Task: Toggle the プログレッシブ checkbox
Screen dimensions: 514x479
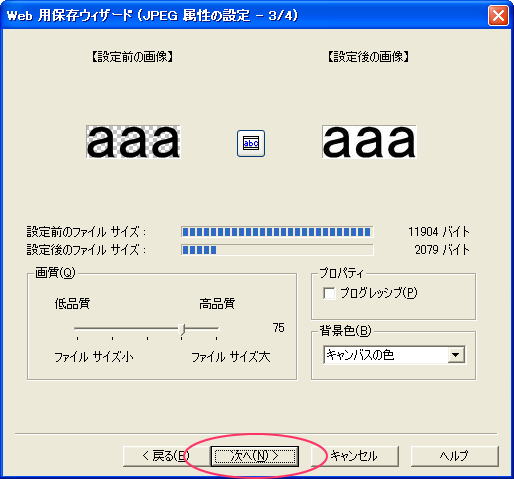Action: tap(329, 293)
